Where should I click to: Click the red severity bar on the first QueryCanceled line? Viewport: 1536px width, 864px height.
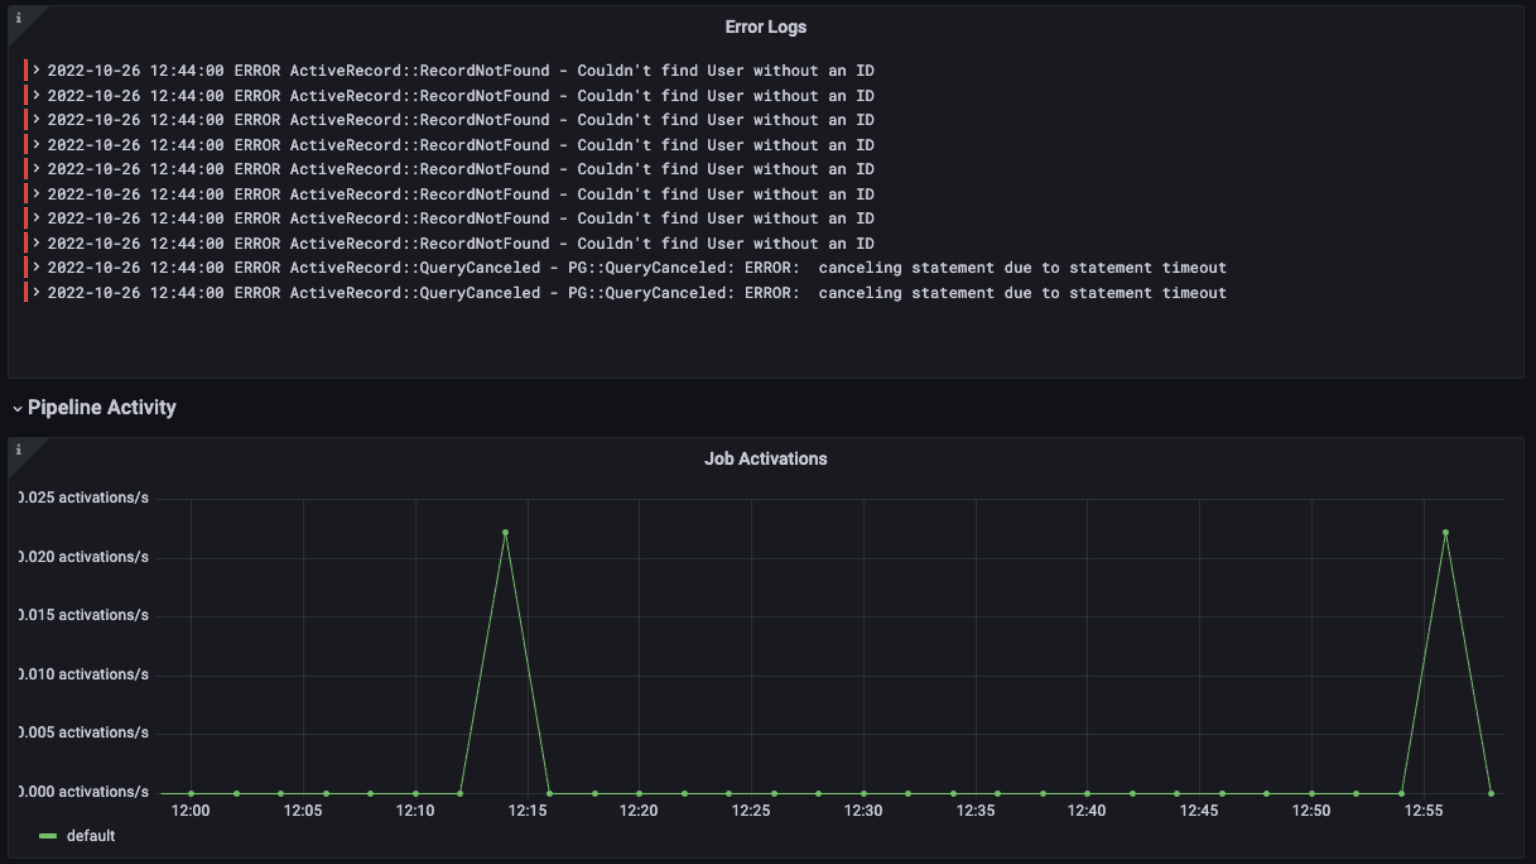[27, 267]
